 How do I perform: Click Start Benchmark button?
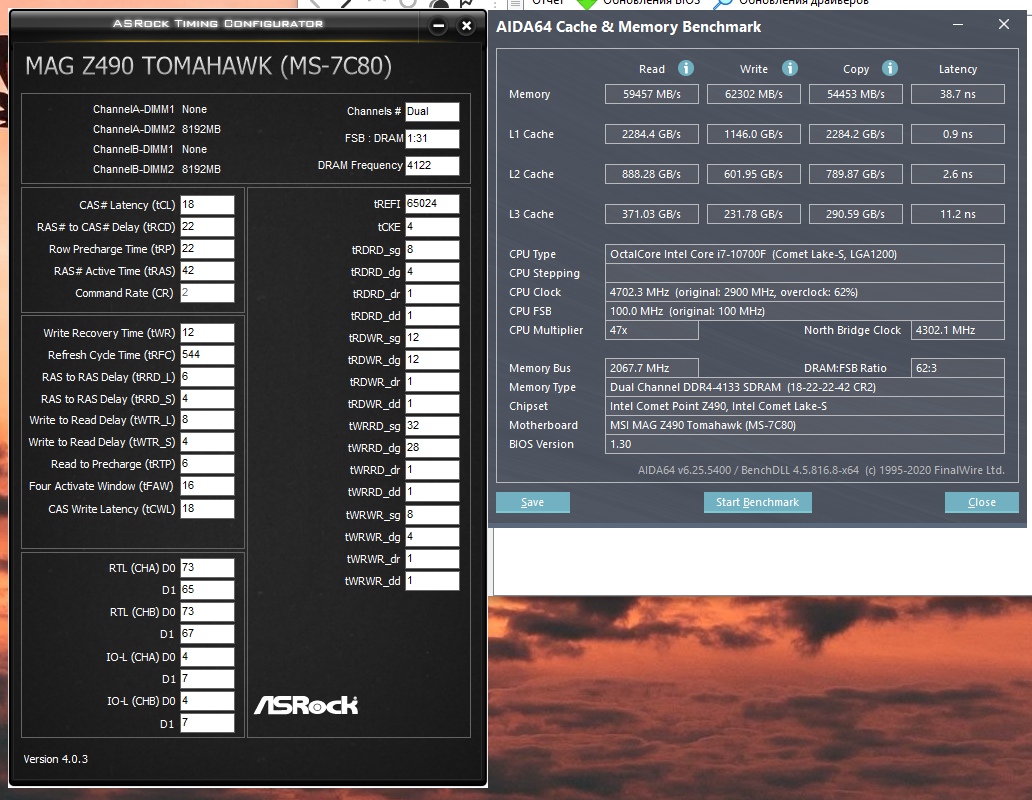[758, 502]
